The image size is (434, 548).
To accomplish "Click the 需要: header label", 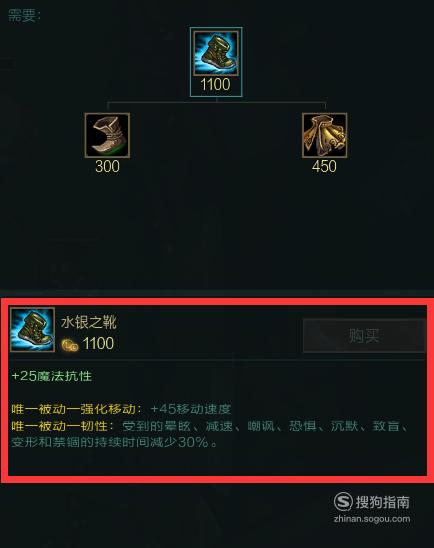I will coord(24,16).
